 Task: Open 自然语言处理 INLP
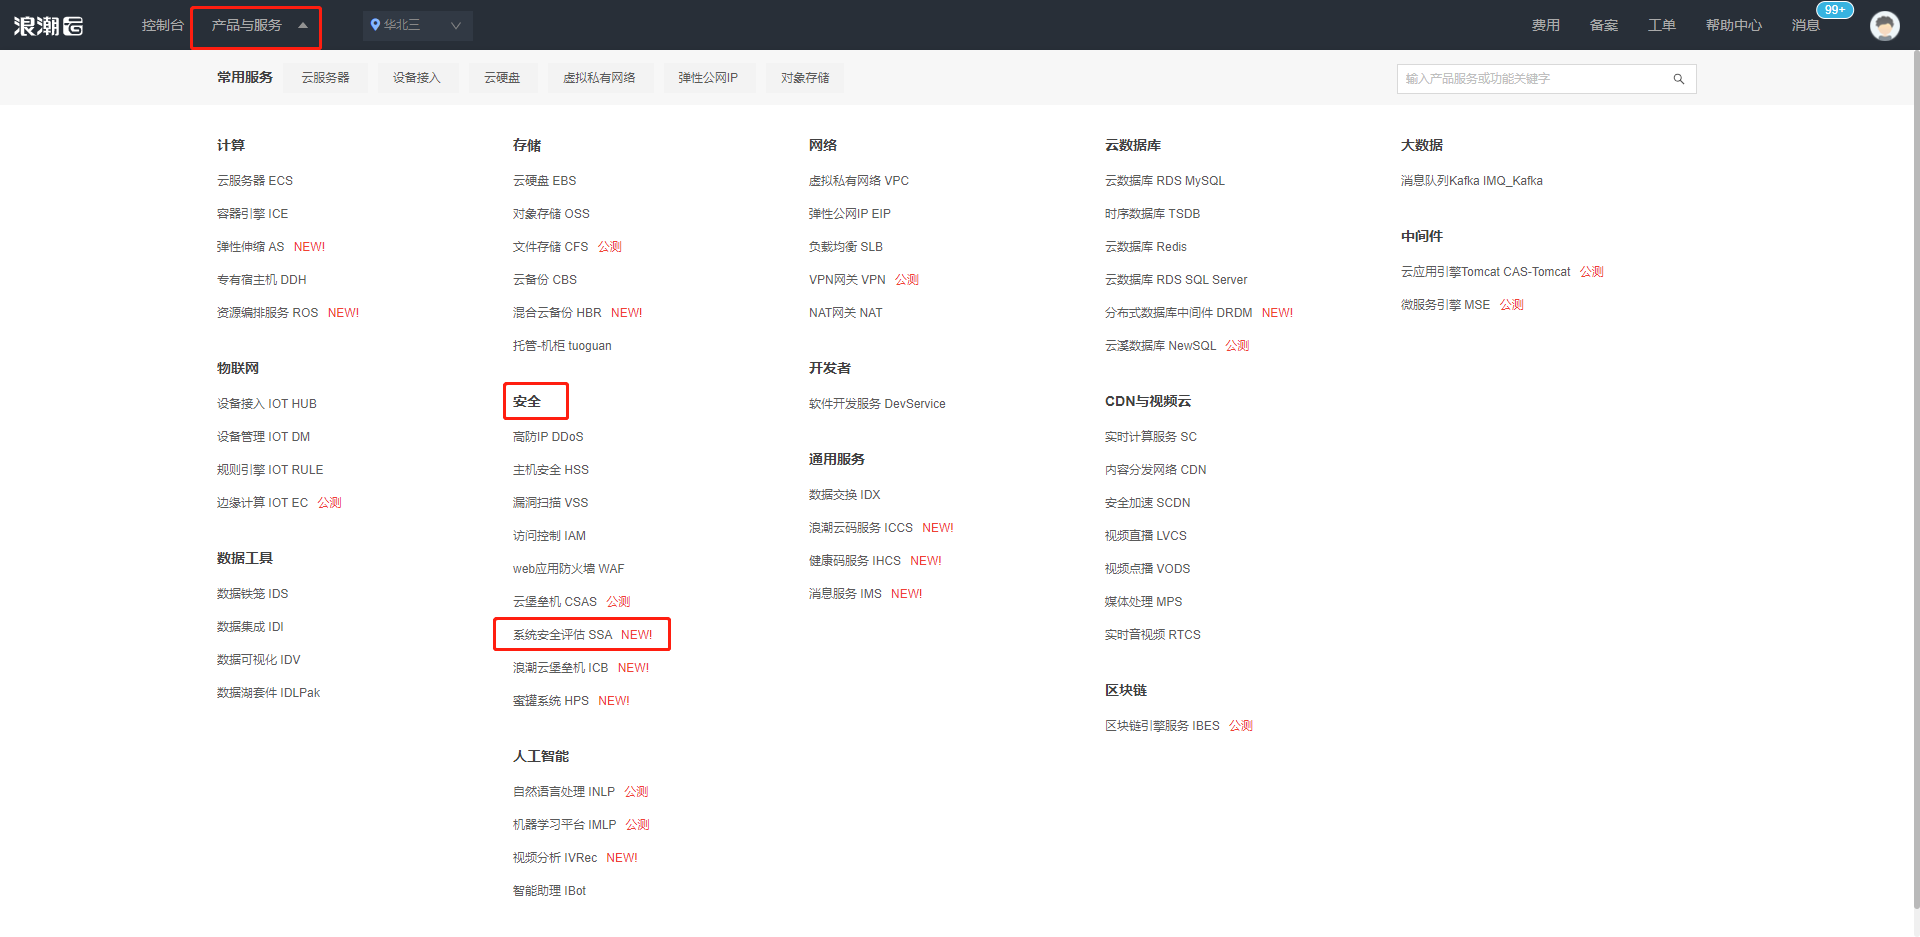click(x=564, y=792)
